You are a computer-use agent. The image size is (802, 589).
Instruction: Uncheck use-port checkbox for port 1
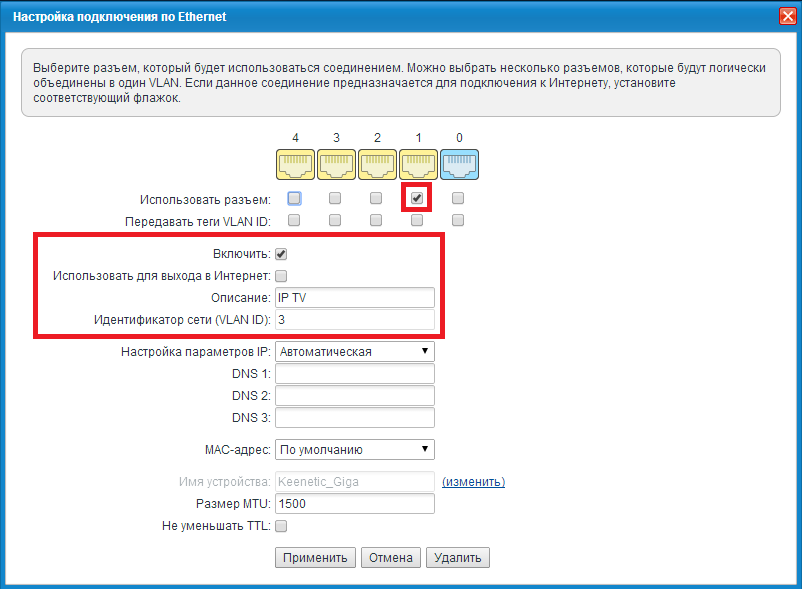pyautogui.click(x=417, y=198)
